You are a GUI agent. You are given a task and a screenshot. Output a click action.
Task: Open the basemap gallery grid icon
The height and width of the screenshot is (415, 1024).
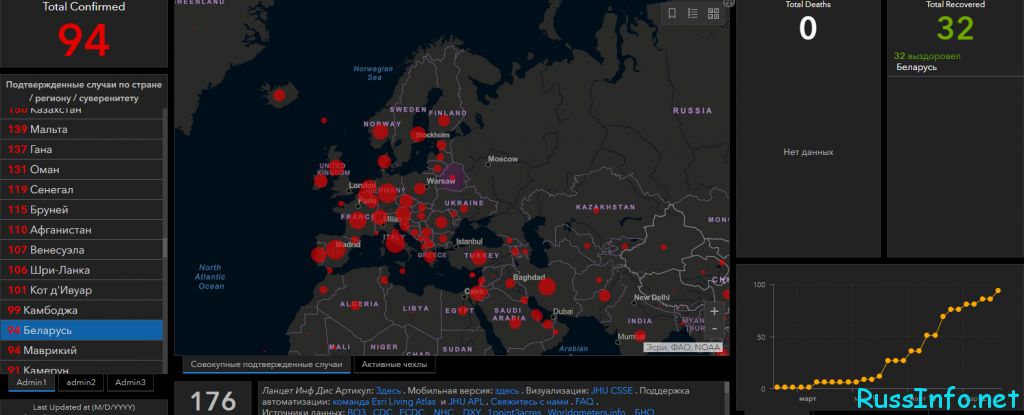pyautogui.click(x=713, y=13)
